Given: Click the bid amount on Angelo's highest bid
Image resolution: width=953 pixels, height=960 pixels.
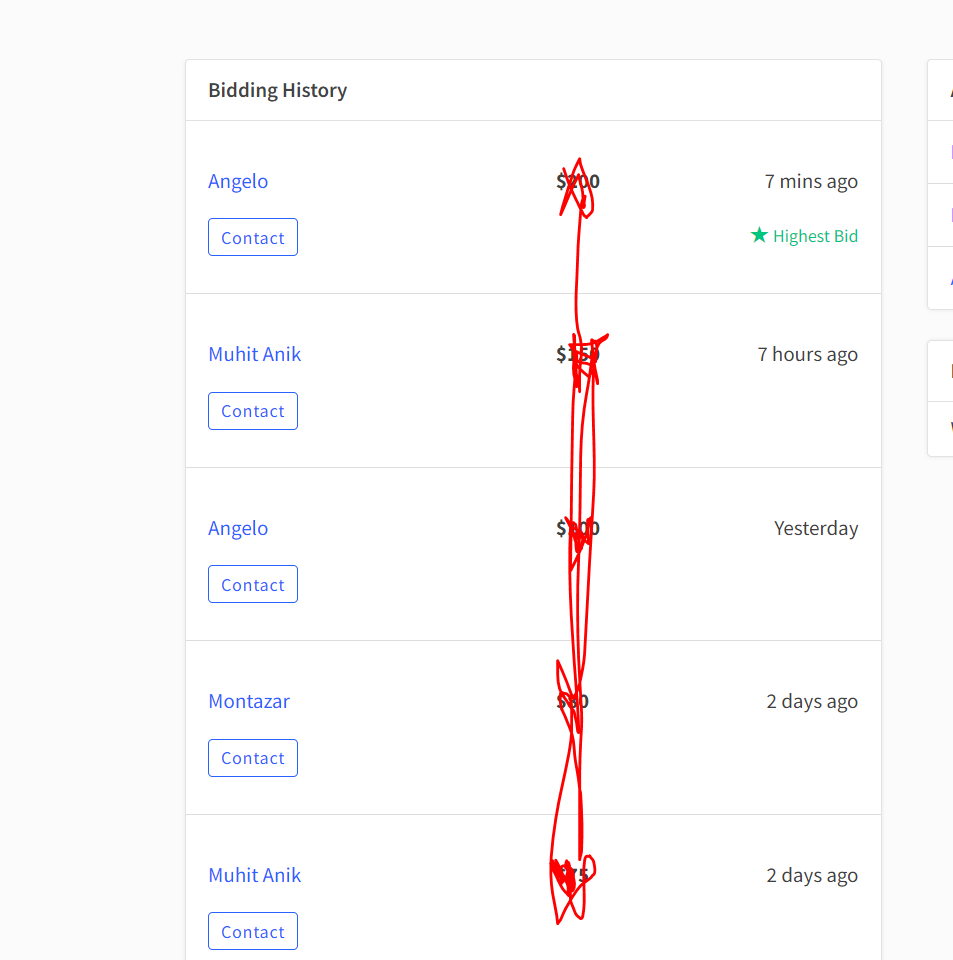Looking at the screenshot, I should pos(578,181).
